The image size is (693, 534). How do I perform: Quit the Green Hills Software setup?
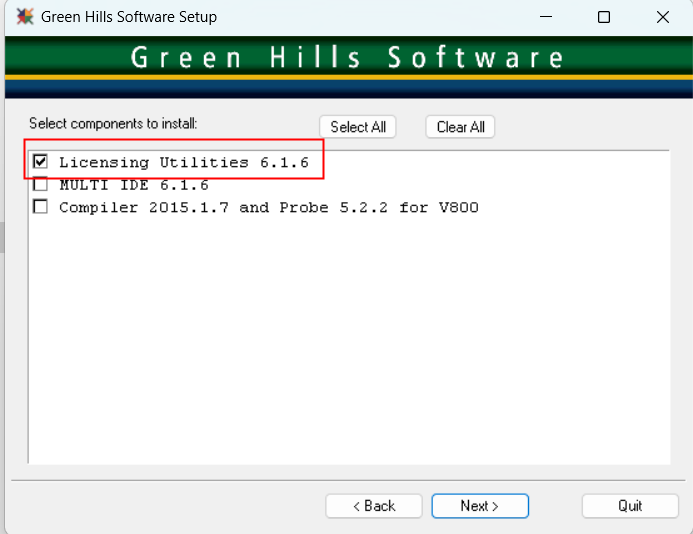630,506
